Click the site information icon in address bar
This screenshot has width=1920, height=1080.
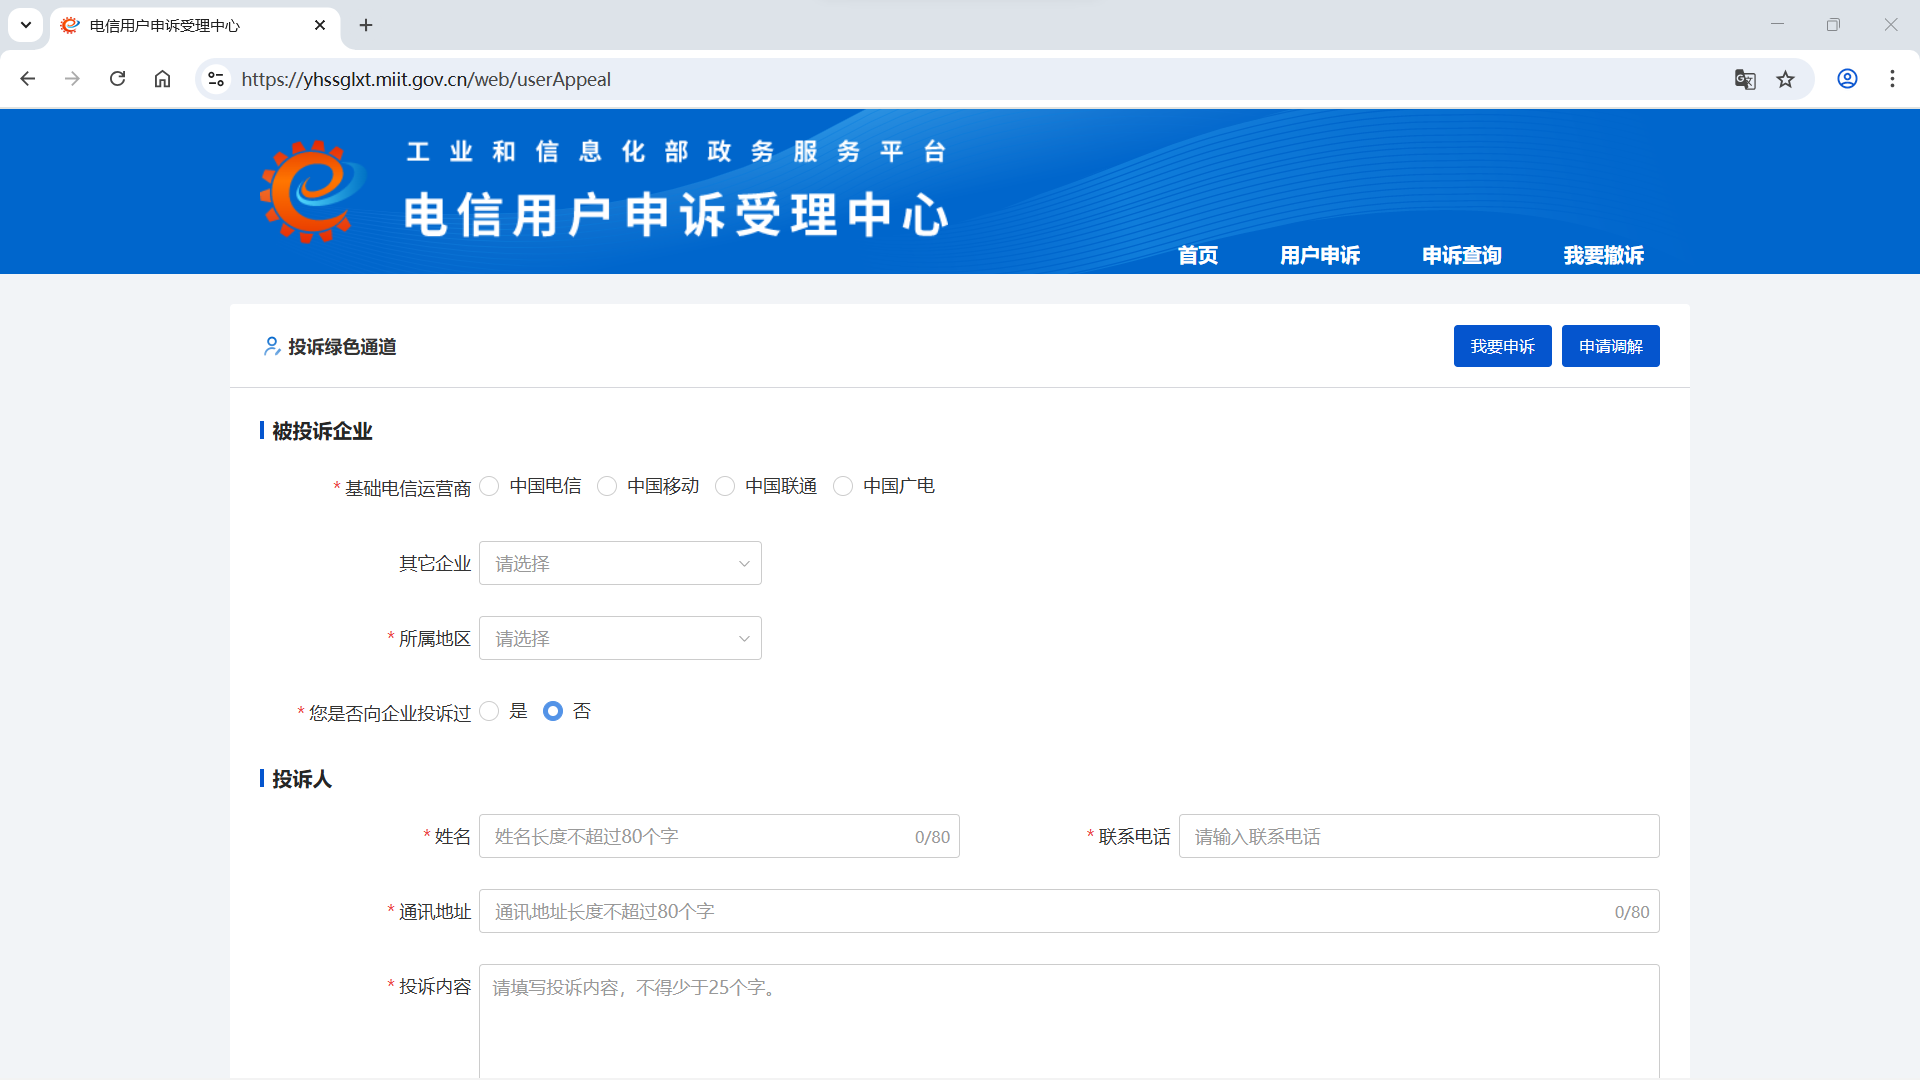click(x=215, y=79)
